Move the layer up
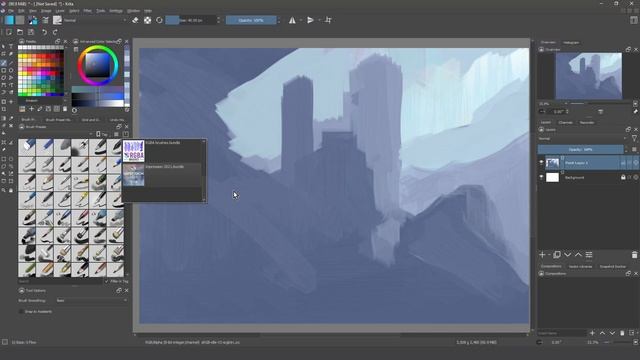This screenshot has height=360, width=640. (578, 255)
